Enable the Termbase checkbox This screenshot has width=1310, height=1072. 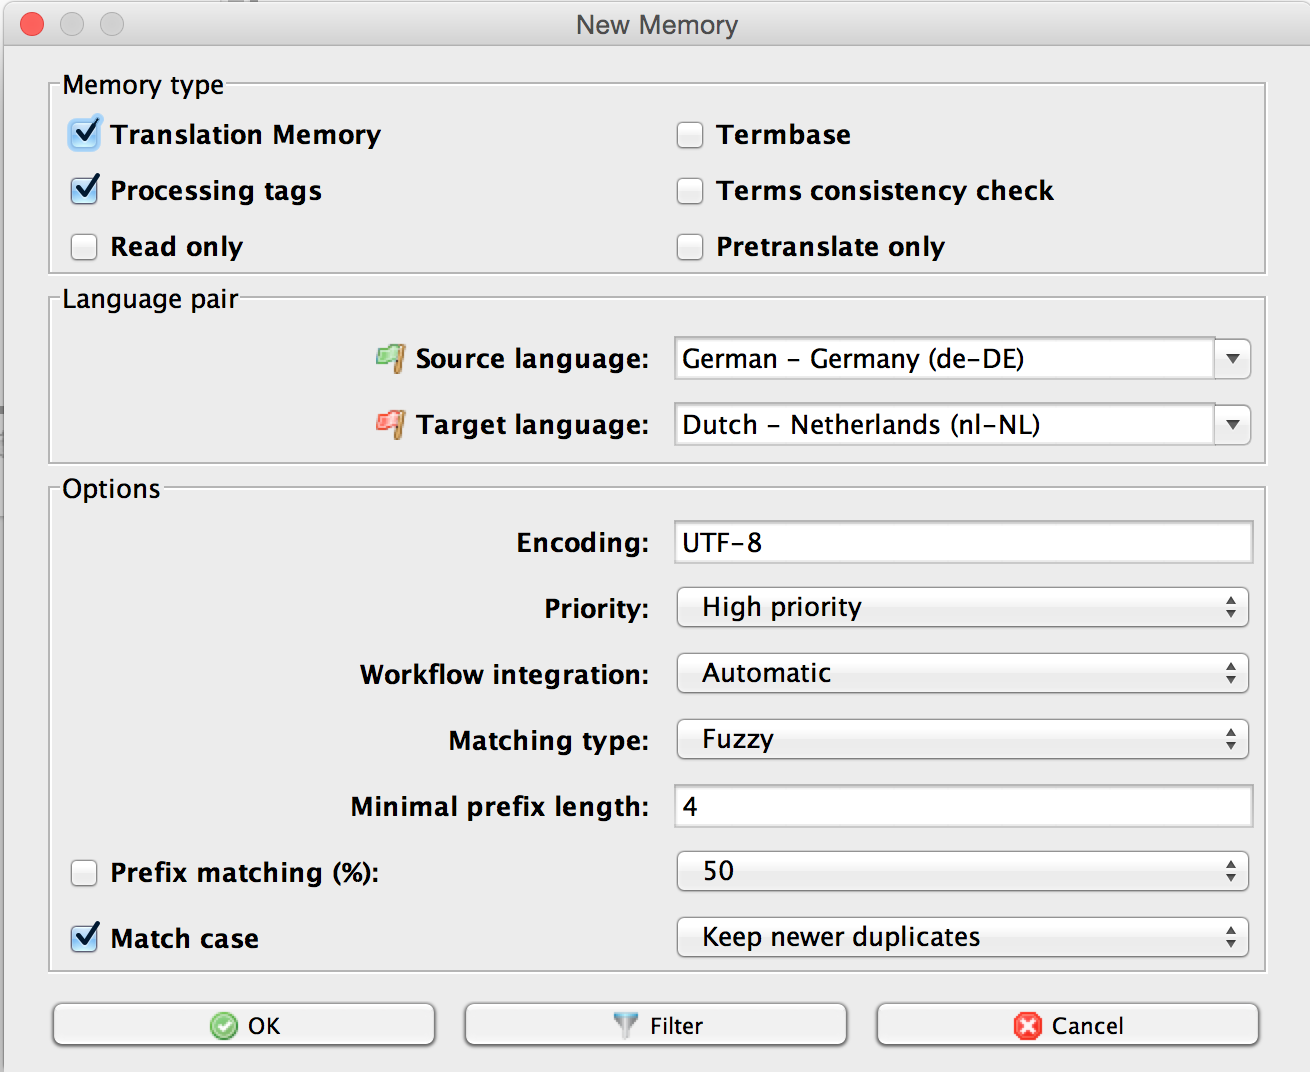[690, 135]
